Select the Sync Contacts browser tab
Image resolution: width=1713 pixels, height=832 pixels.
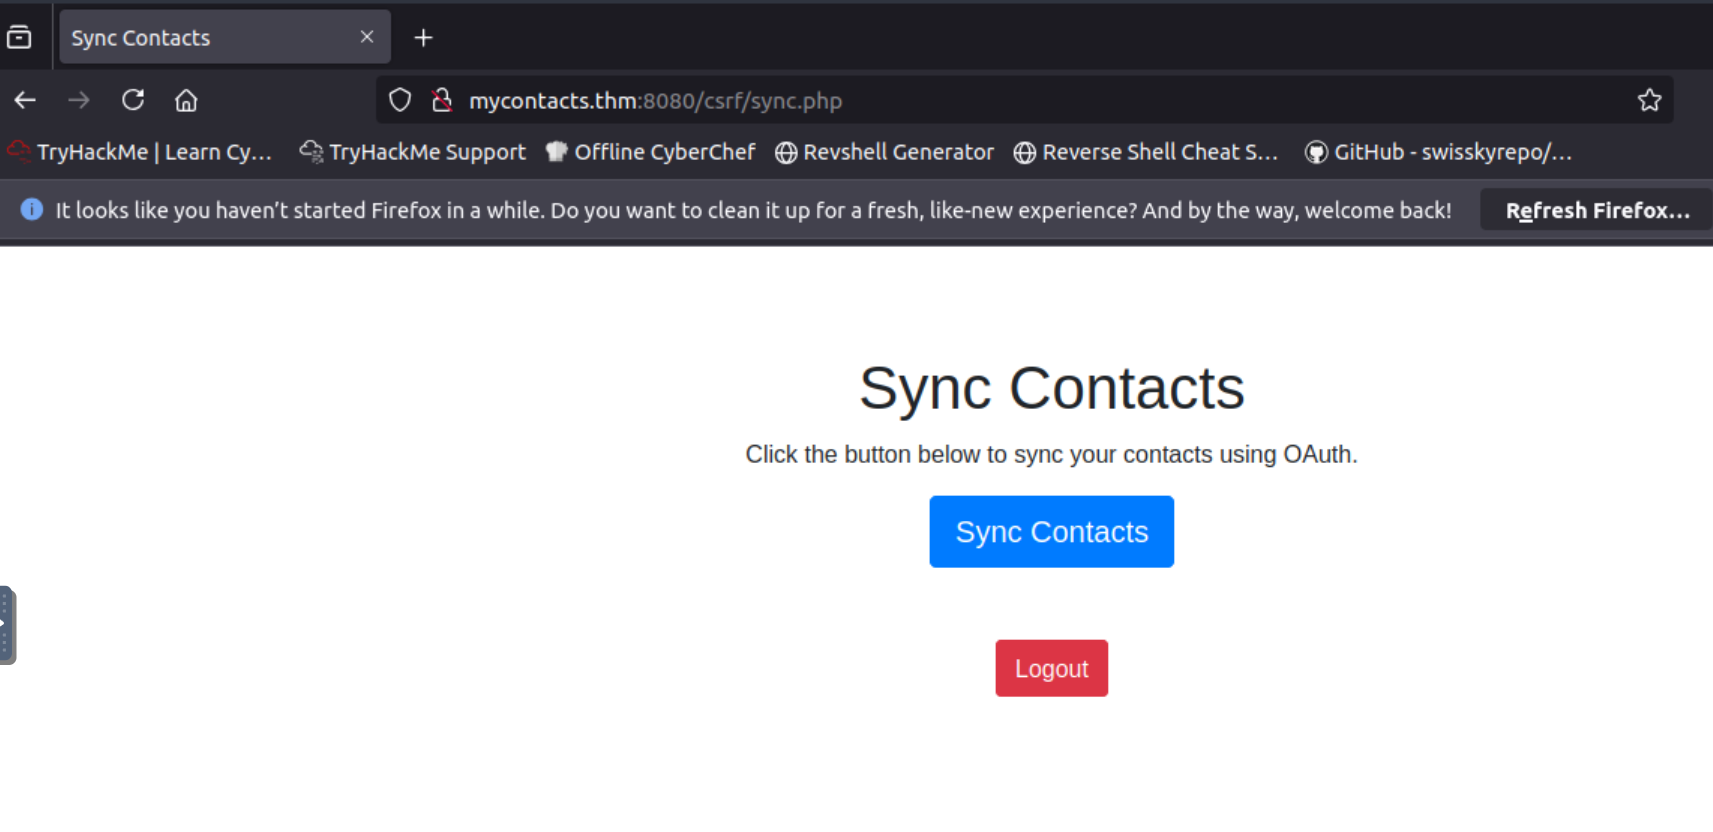pos(200,38)
